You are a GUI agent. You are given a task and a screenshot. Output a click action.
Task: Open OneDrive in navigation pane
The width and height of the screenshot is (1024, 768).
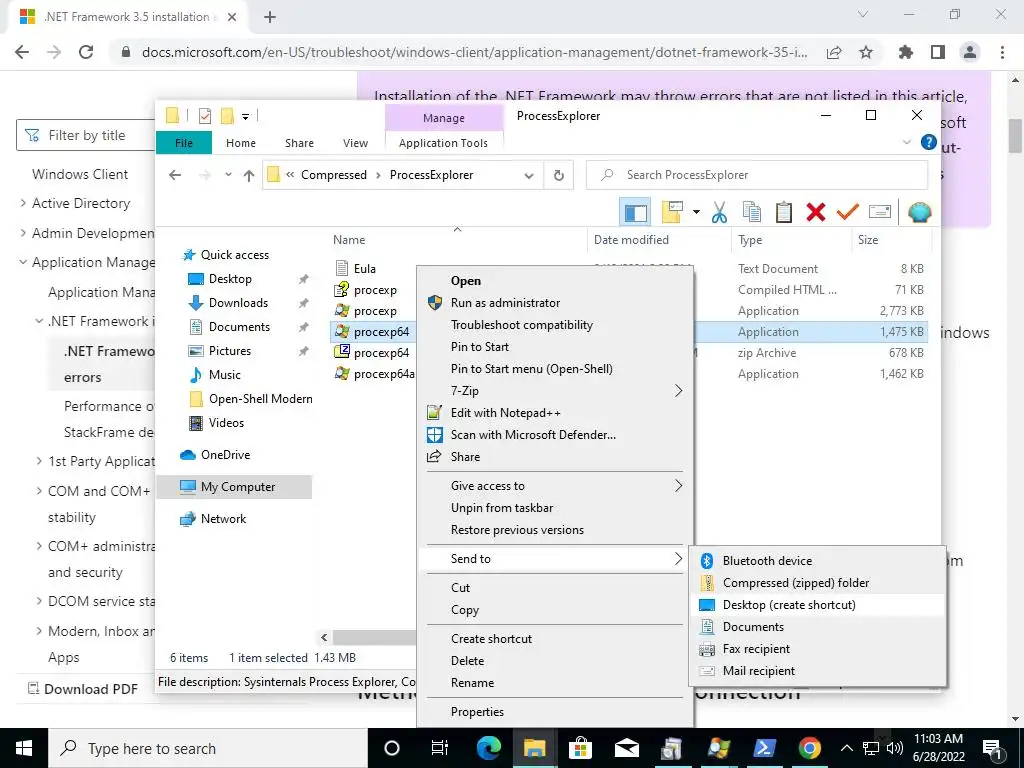coord(225,455)
